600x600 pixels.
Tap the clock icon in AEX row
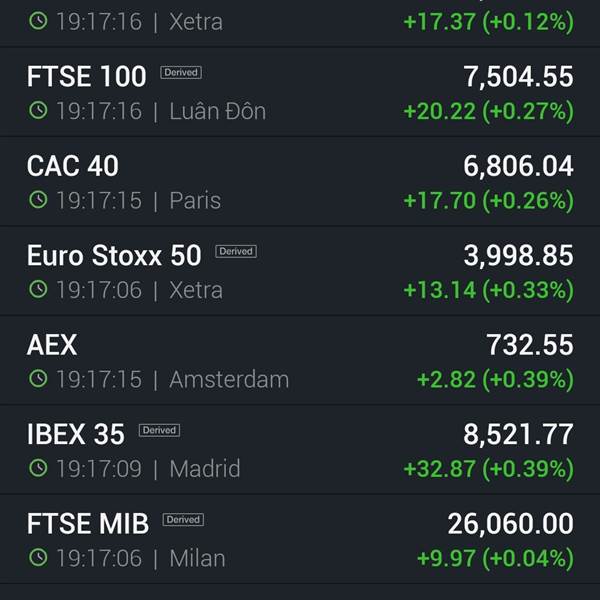click(38, 379)
